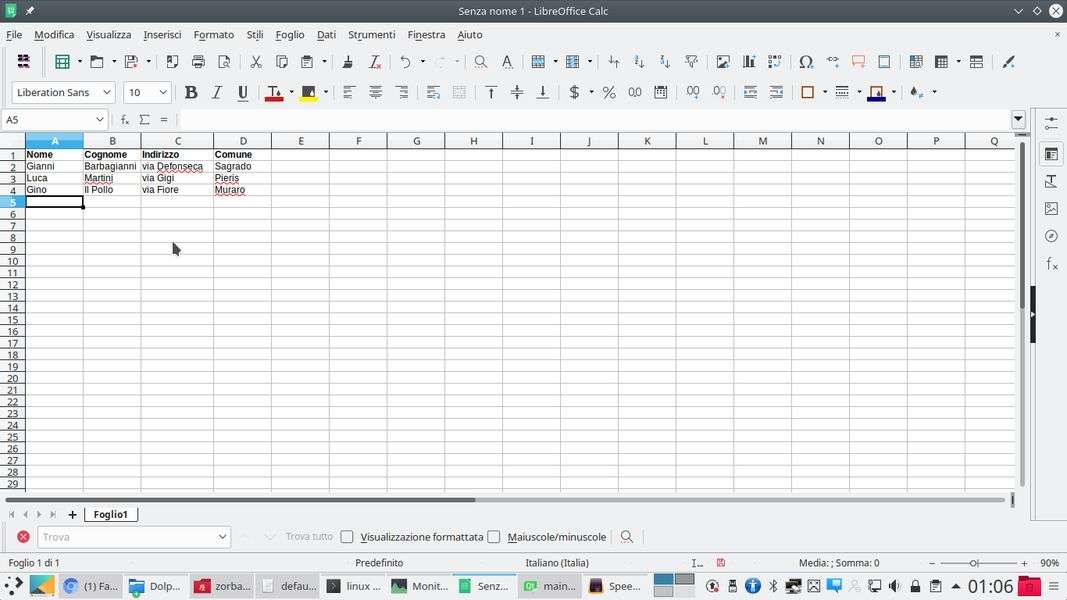This screenshot has height=600, width=1067.
Task: Expand formula bar arrow
Action: coord(1018,120)
